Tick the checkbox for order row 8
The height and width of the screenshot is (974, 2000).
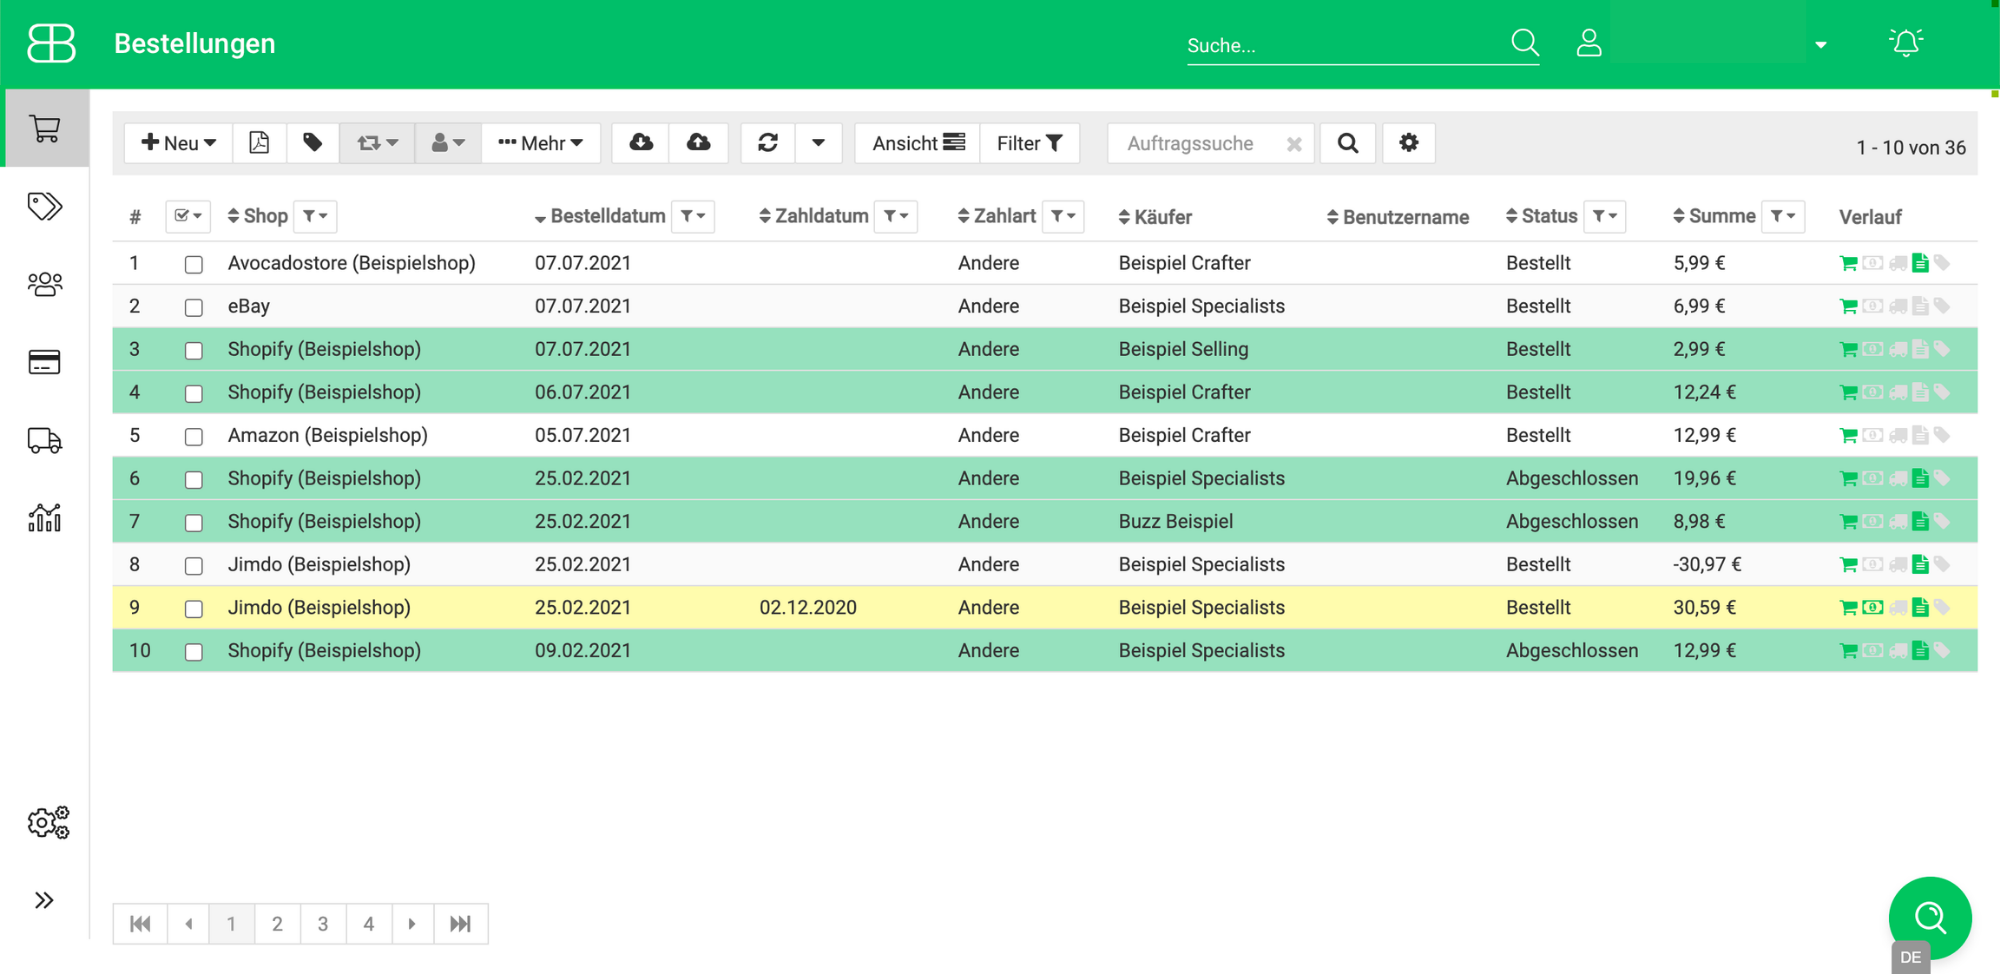click(194, 565)
